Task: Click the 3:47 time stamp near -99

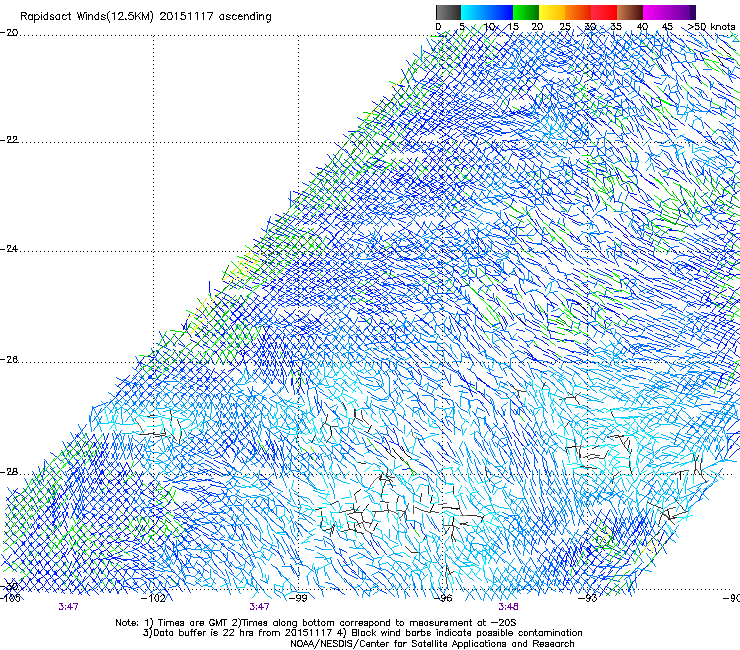Action: pyautogui.click(x=260, y=607)
